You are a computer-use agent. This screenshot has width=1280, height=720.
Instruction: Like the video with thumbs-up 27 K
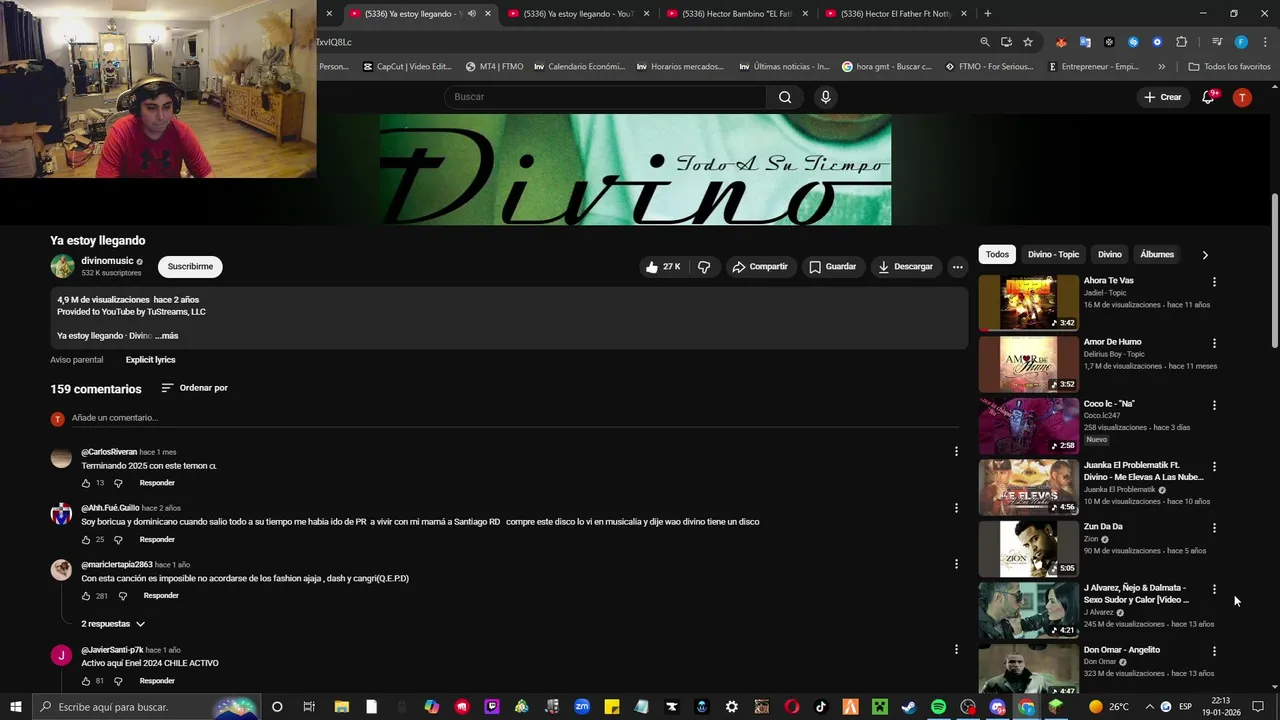(x=663, y=267)
